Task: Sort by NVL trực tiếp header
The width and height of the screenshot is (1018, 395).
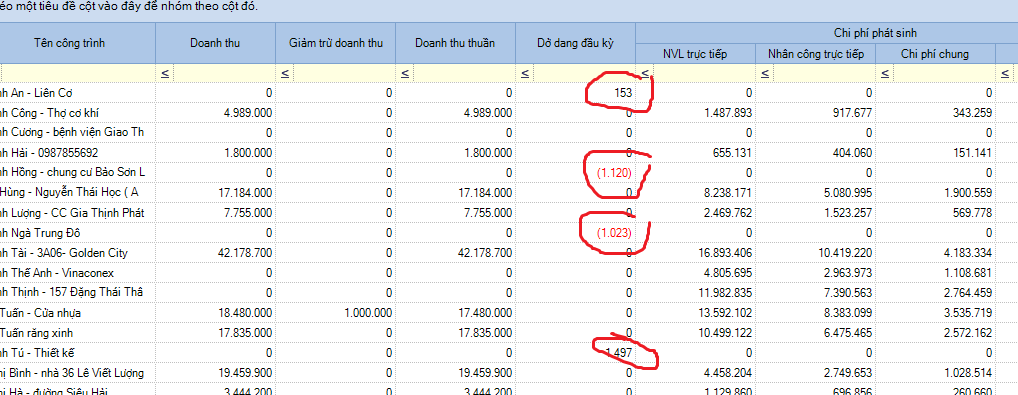Action: coord(695,54)
